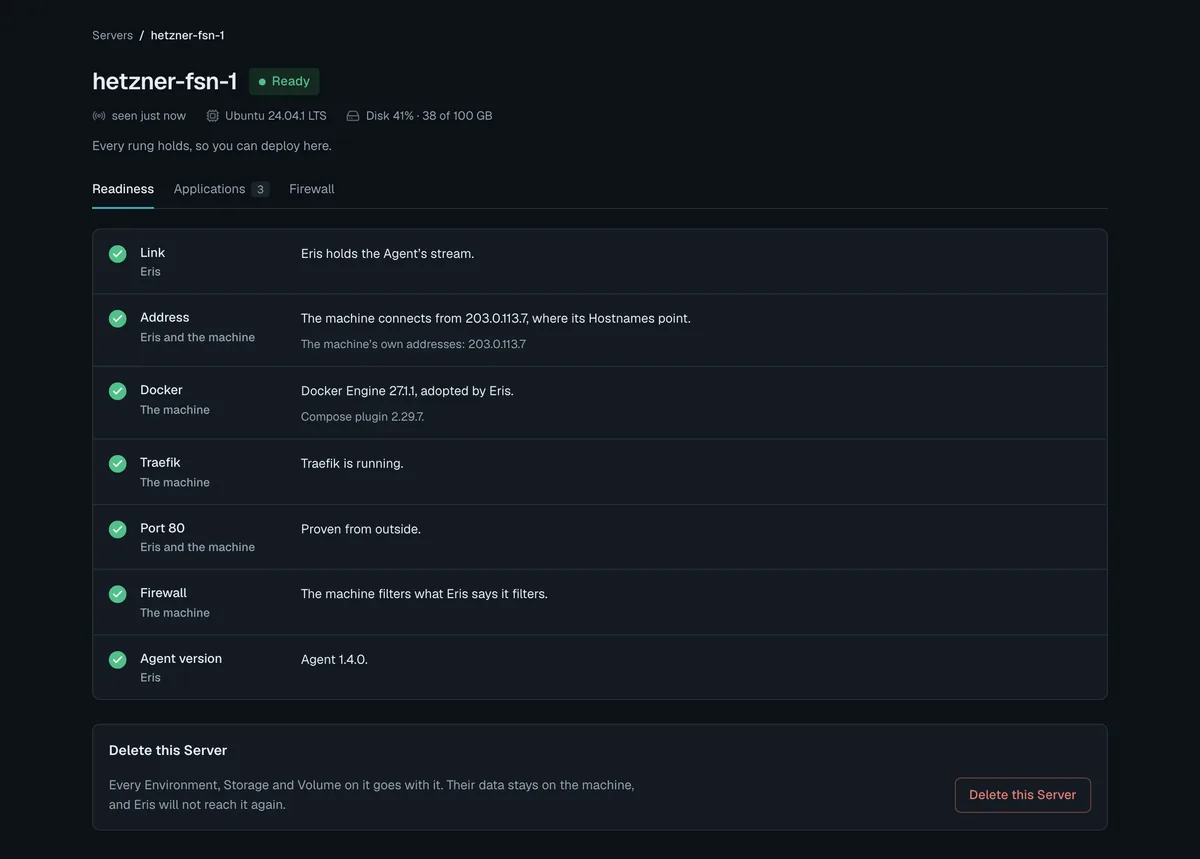Click the hetzner-fsn-1 page heading
The height and width of the screenshot is (859, 1200).
[165, 82]
